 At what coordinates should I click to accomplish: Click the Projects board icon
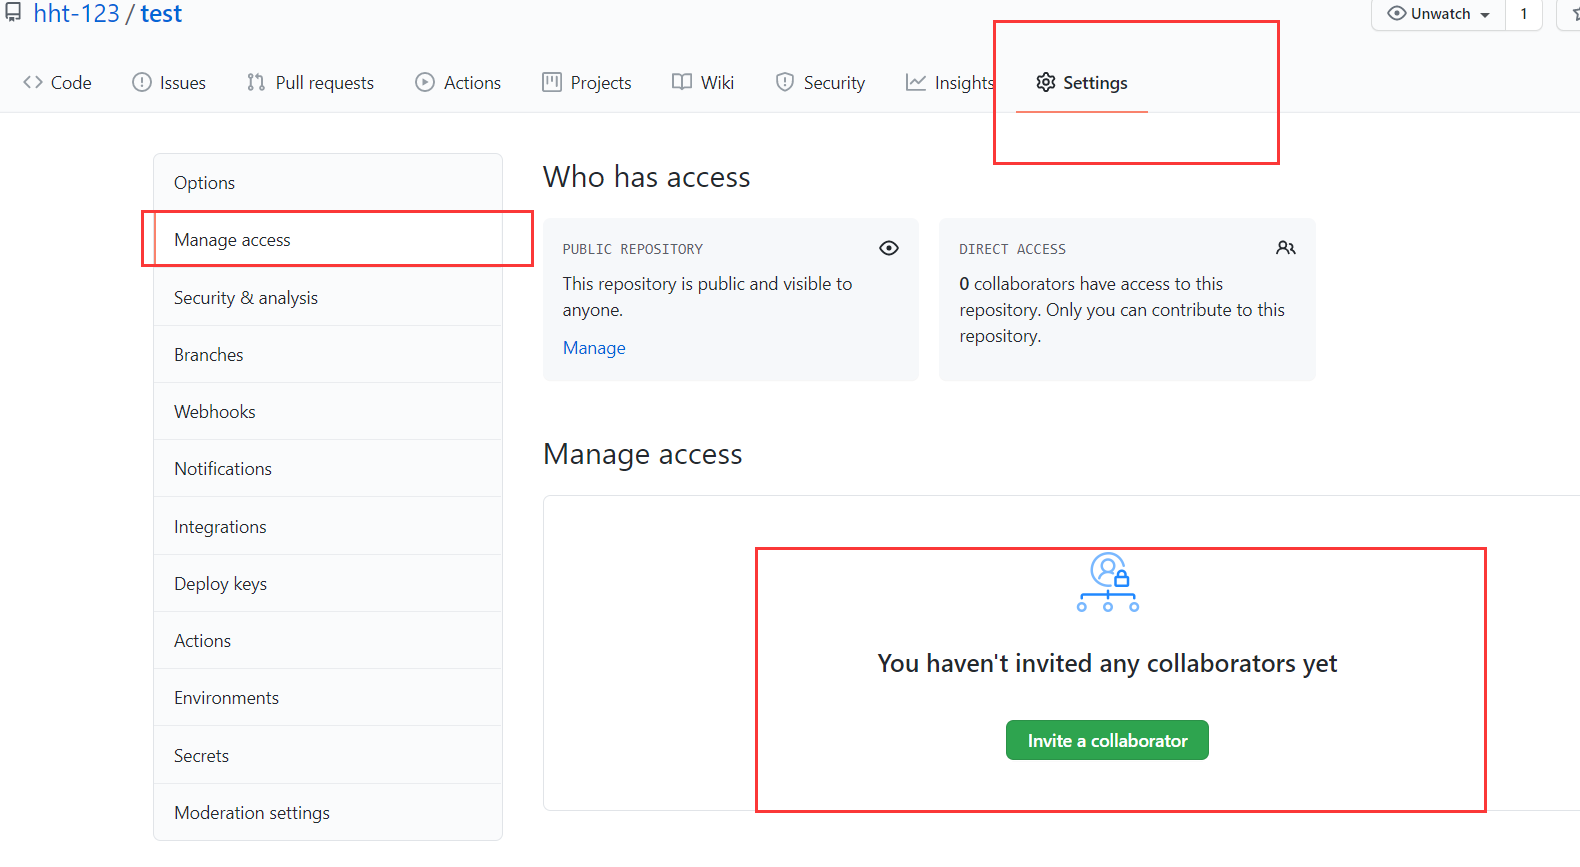(x=552, y=82)
